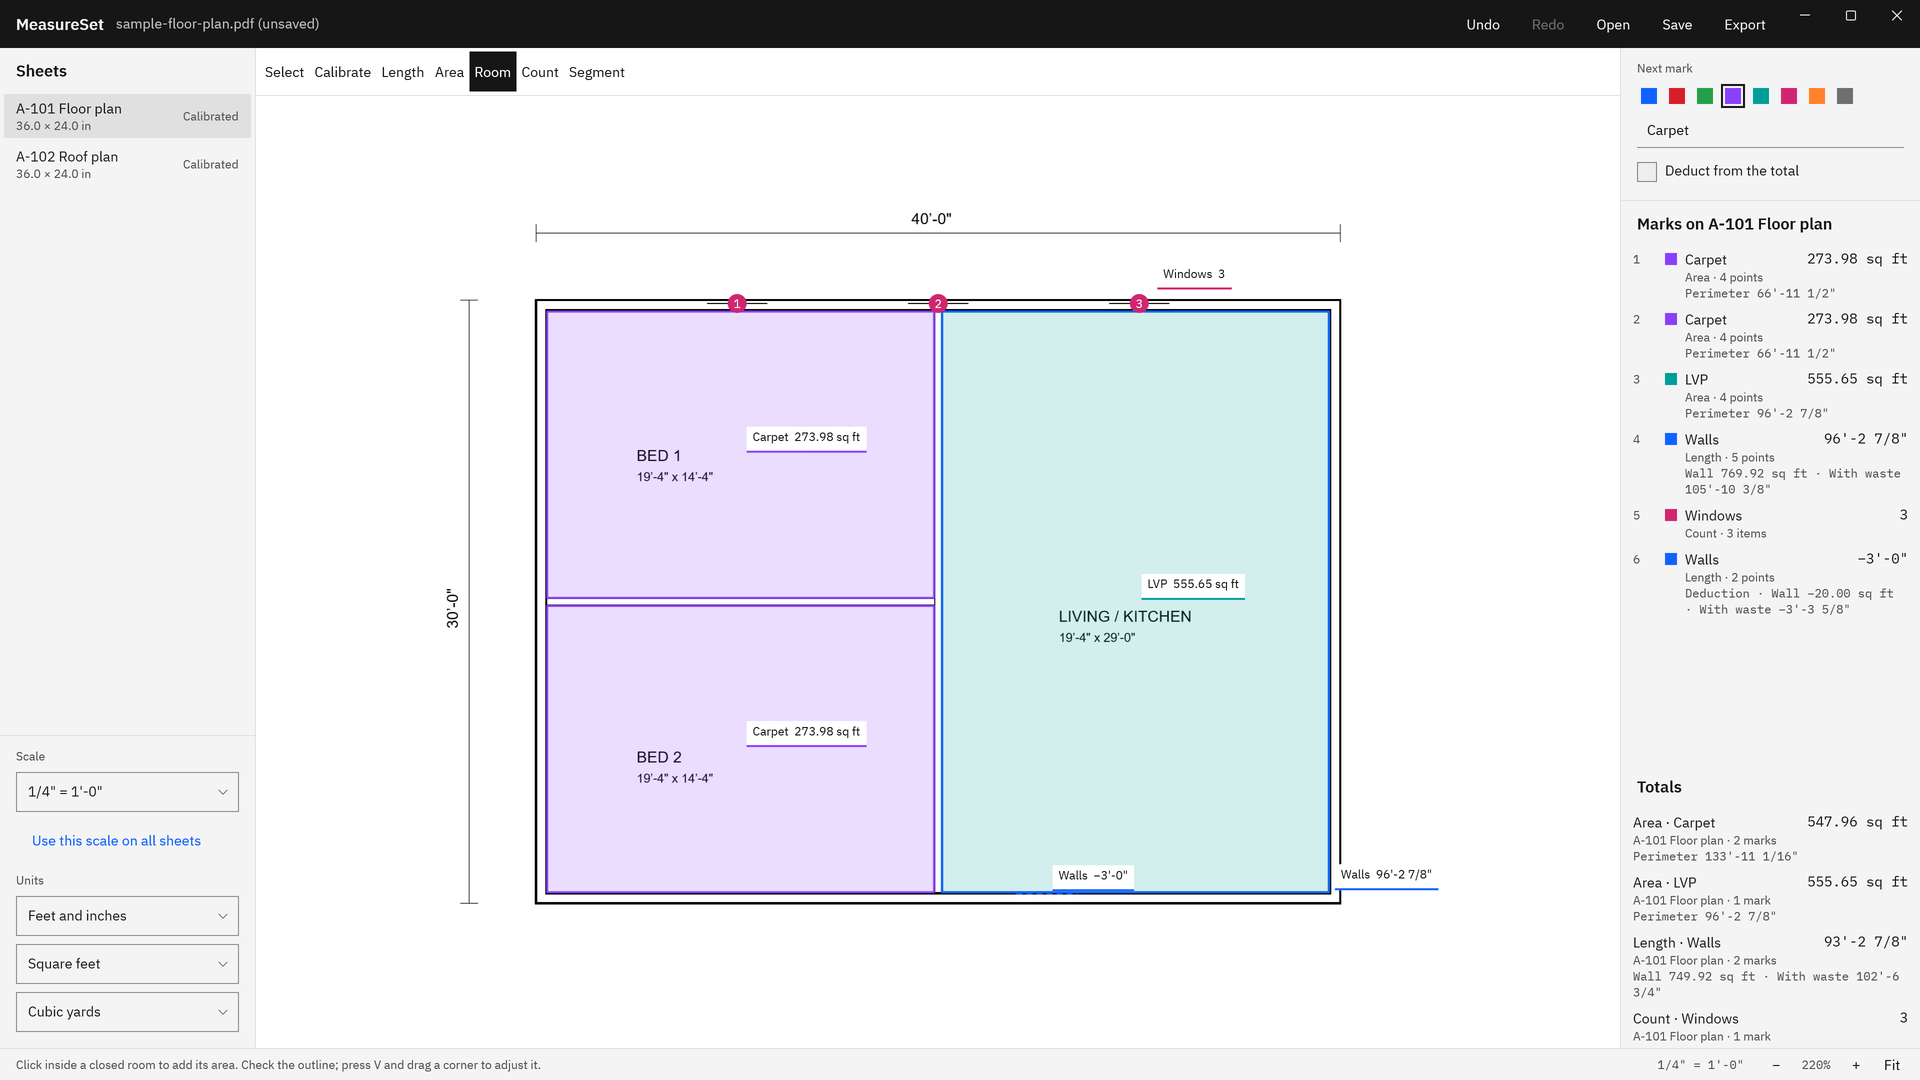The width and height of the screenshot is (1920, 1080).
Task: Click Undo in the title bar
Action: click(1483, 24)
